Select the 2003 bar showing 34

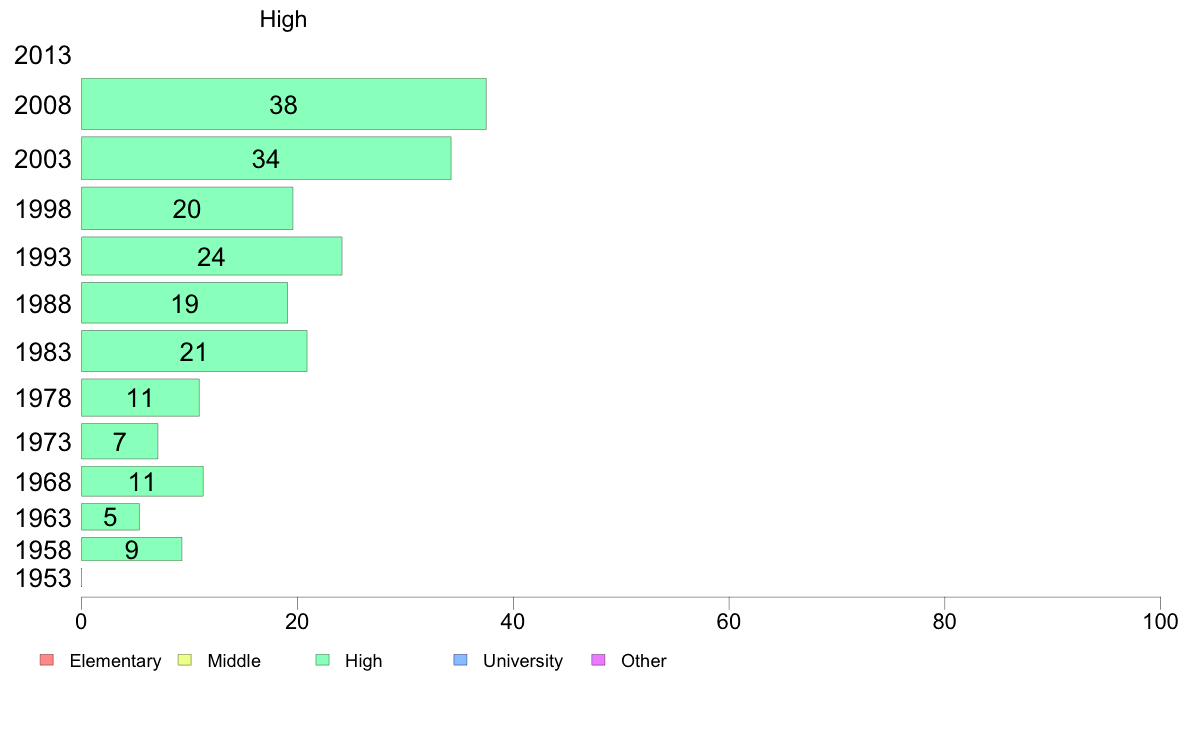point(265,158)
